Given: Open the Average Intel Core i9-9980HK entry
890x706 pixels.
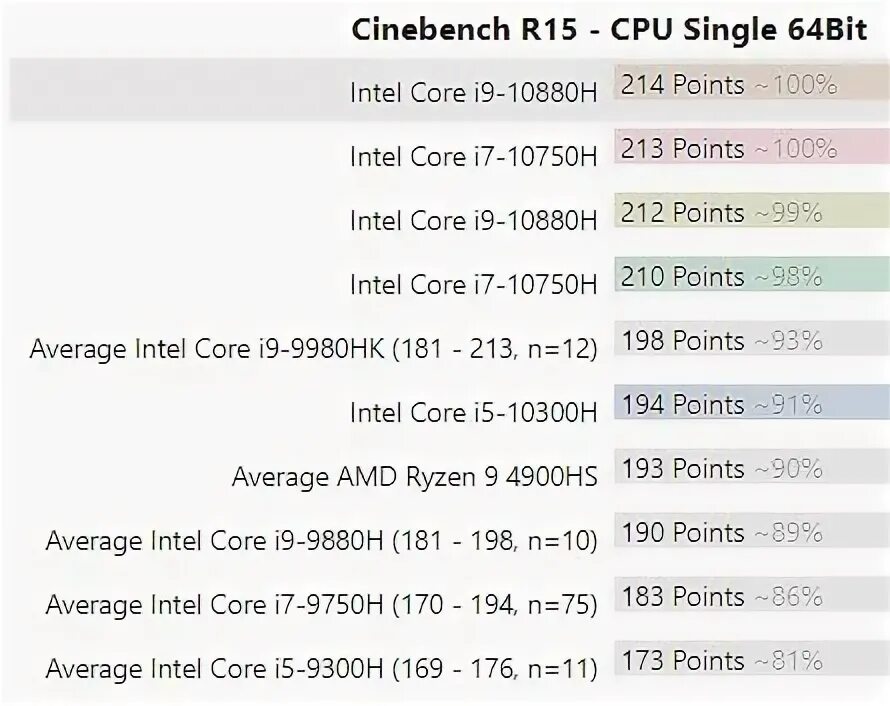Looking at the screenshot, I should tap(313, 349).
